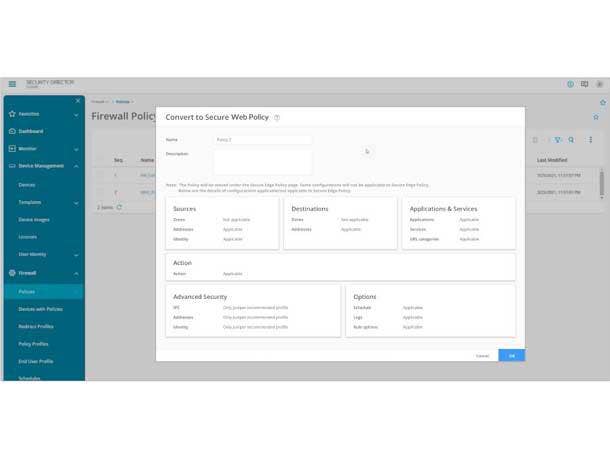Expand the Favorites section chevron

76,114
